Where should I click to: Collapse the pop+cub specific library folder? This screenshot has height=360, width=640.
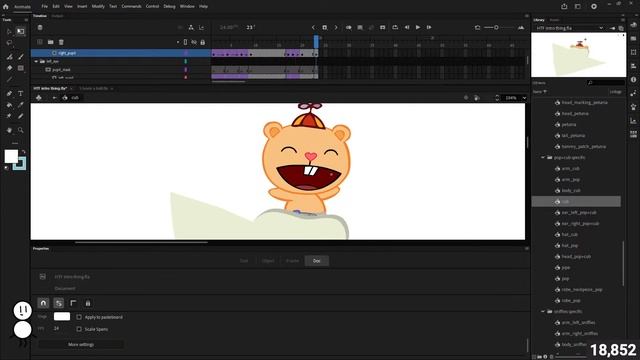tap(543, 158)
